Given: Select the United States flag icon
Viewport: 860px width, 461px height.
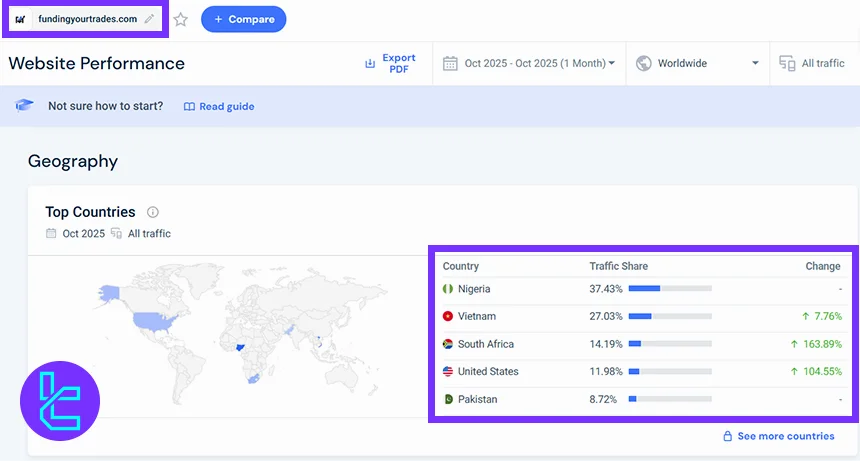Looking at the screenshot, I should [448, 372].
